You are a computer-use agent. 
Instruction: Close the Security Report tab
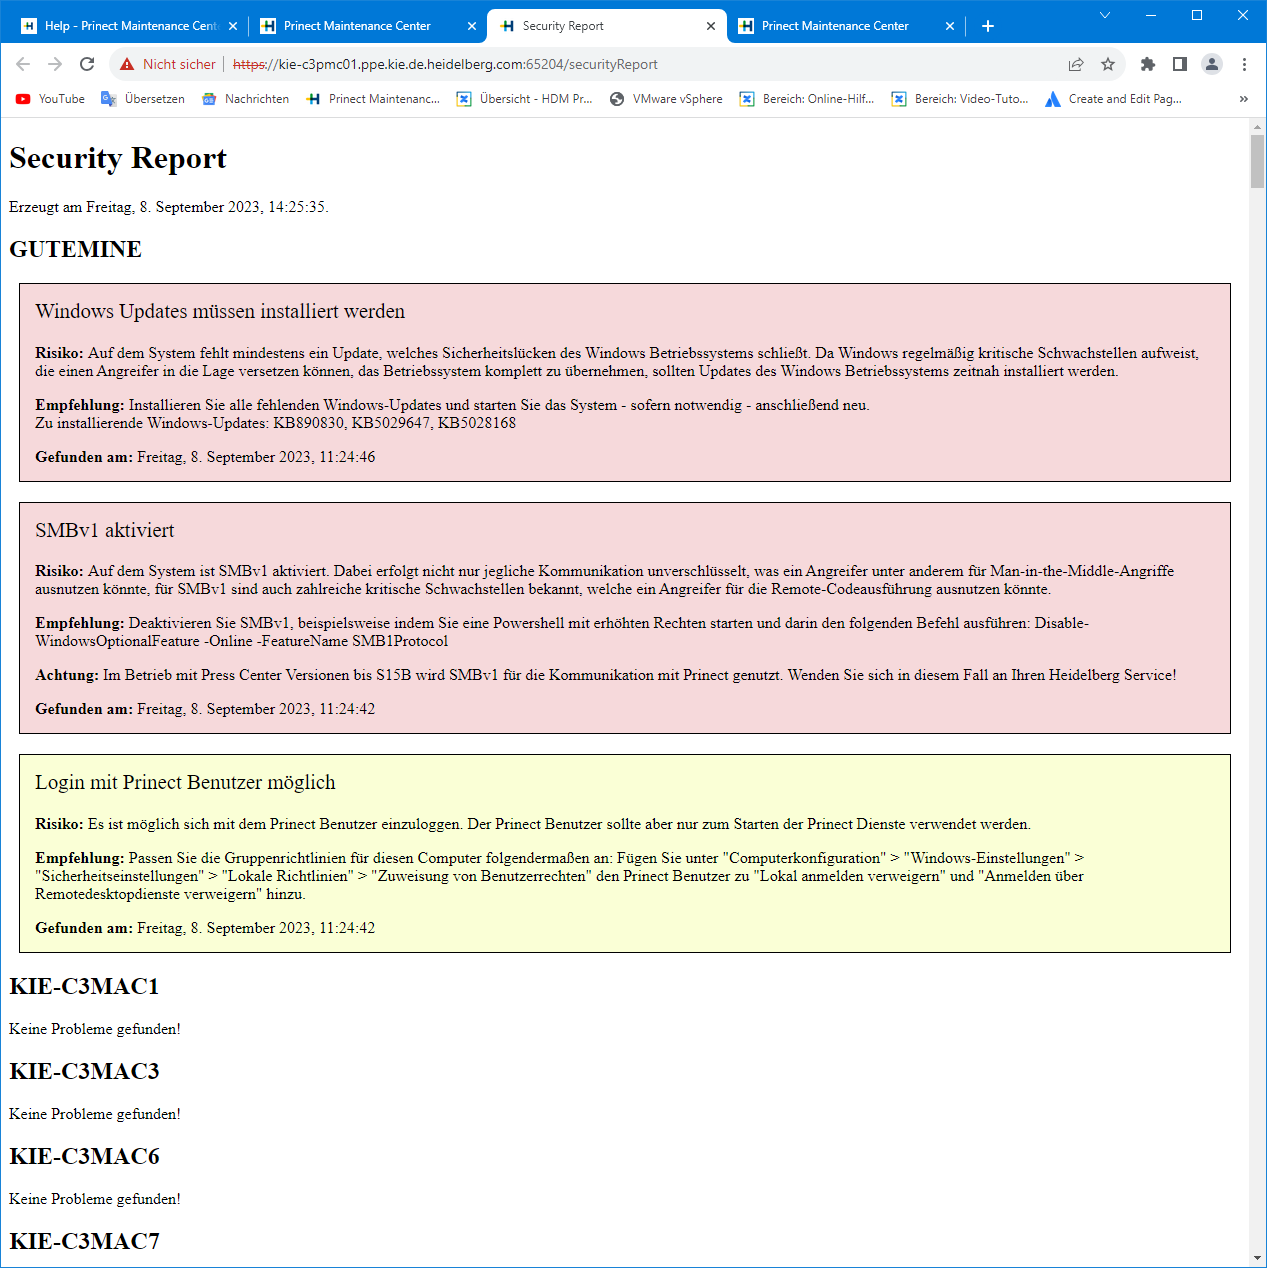pos(711,26)
